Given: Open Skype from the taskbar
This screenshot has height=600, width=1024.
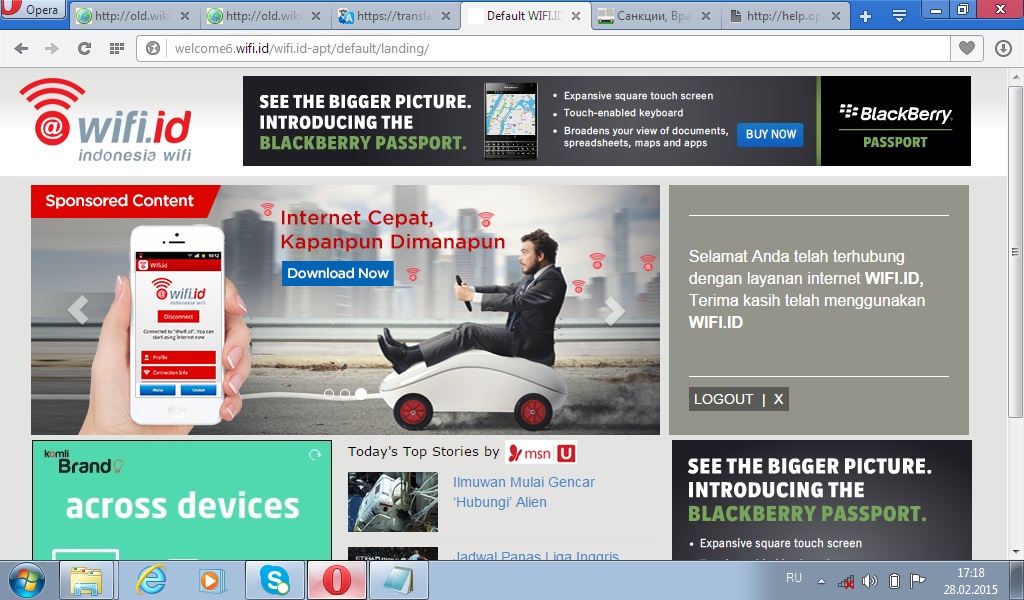Looking at the screenshot, I should (x=274, y=580).
